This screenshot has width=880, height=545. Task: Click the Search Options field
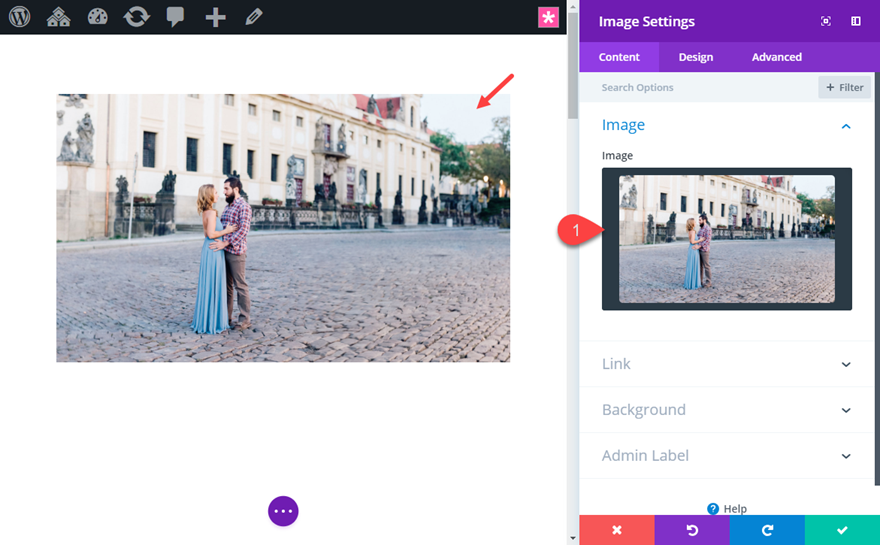click(699, 87)
